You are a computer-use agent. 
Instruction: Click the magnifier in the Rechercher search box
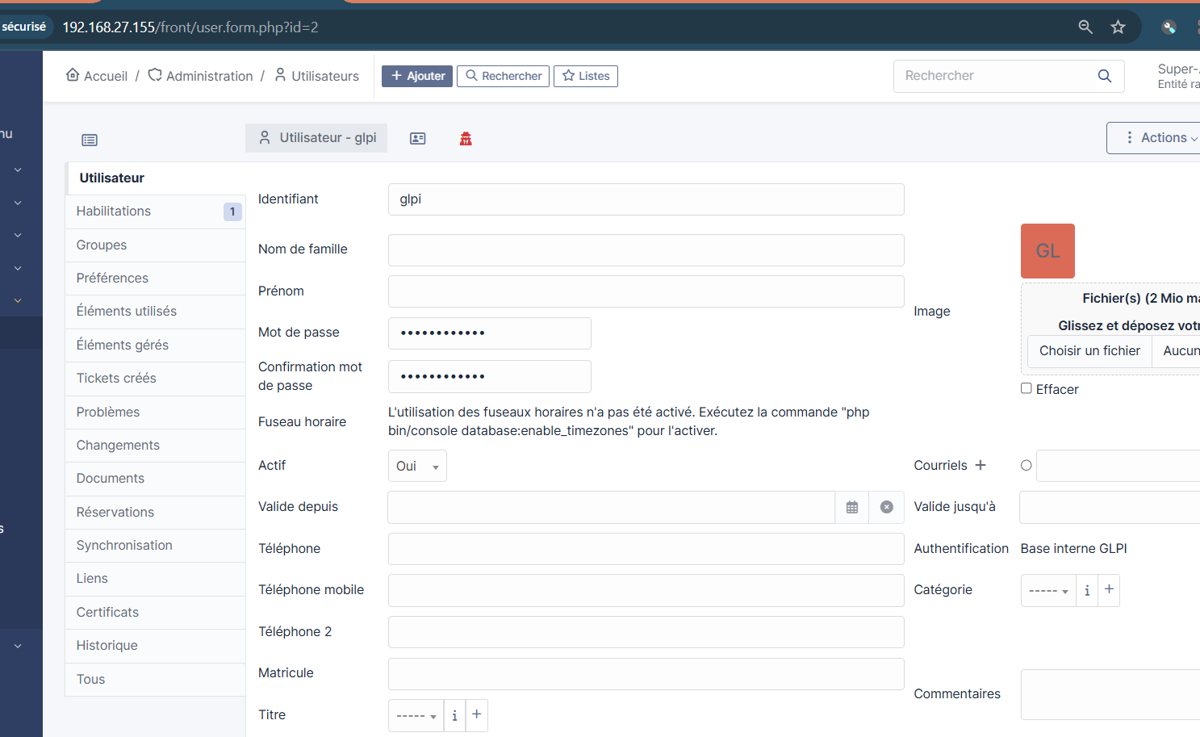coord(1104,76)
